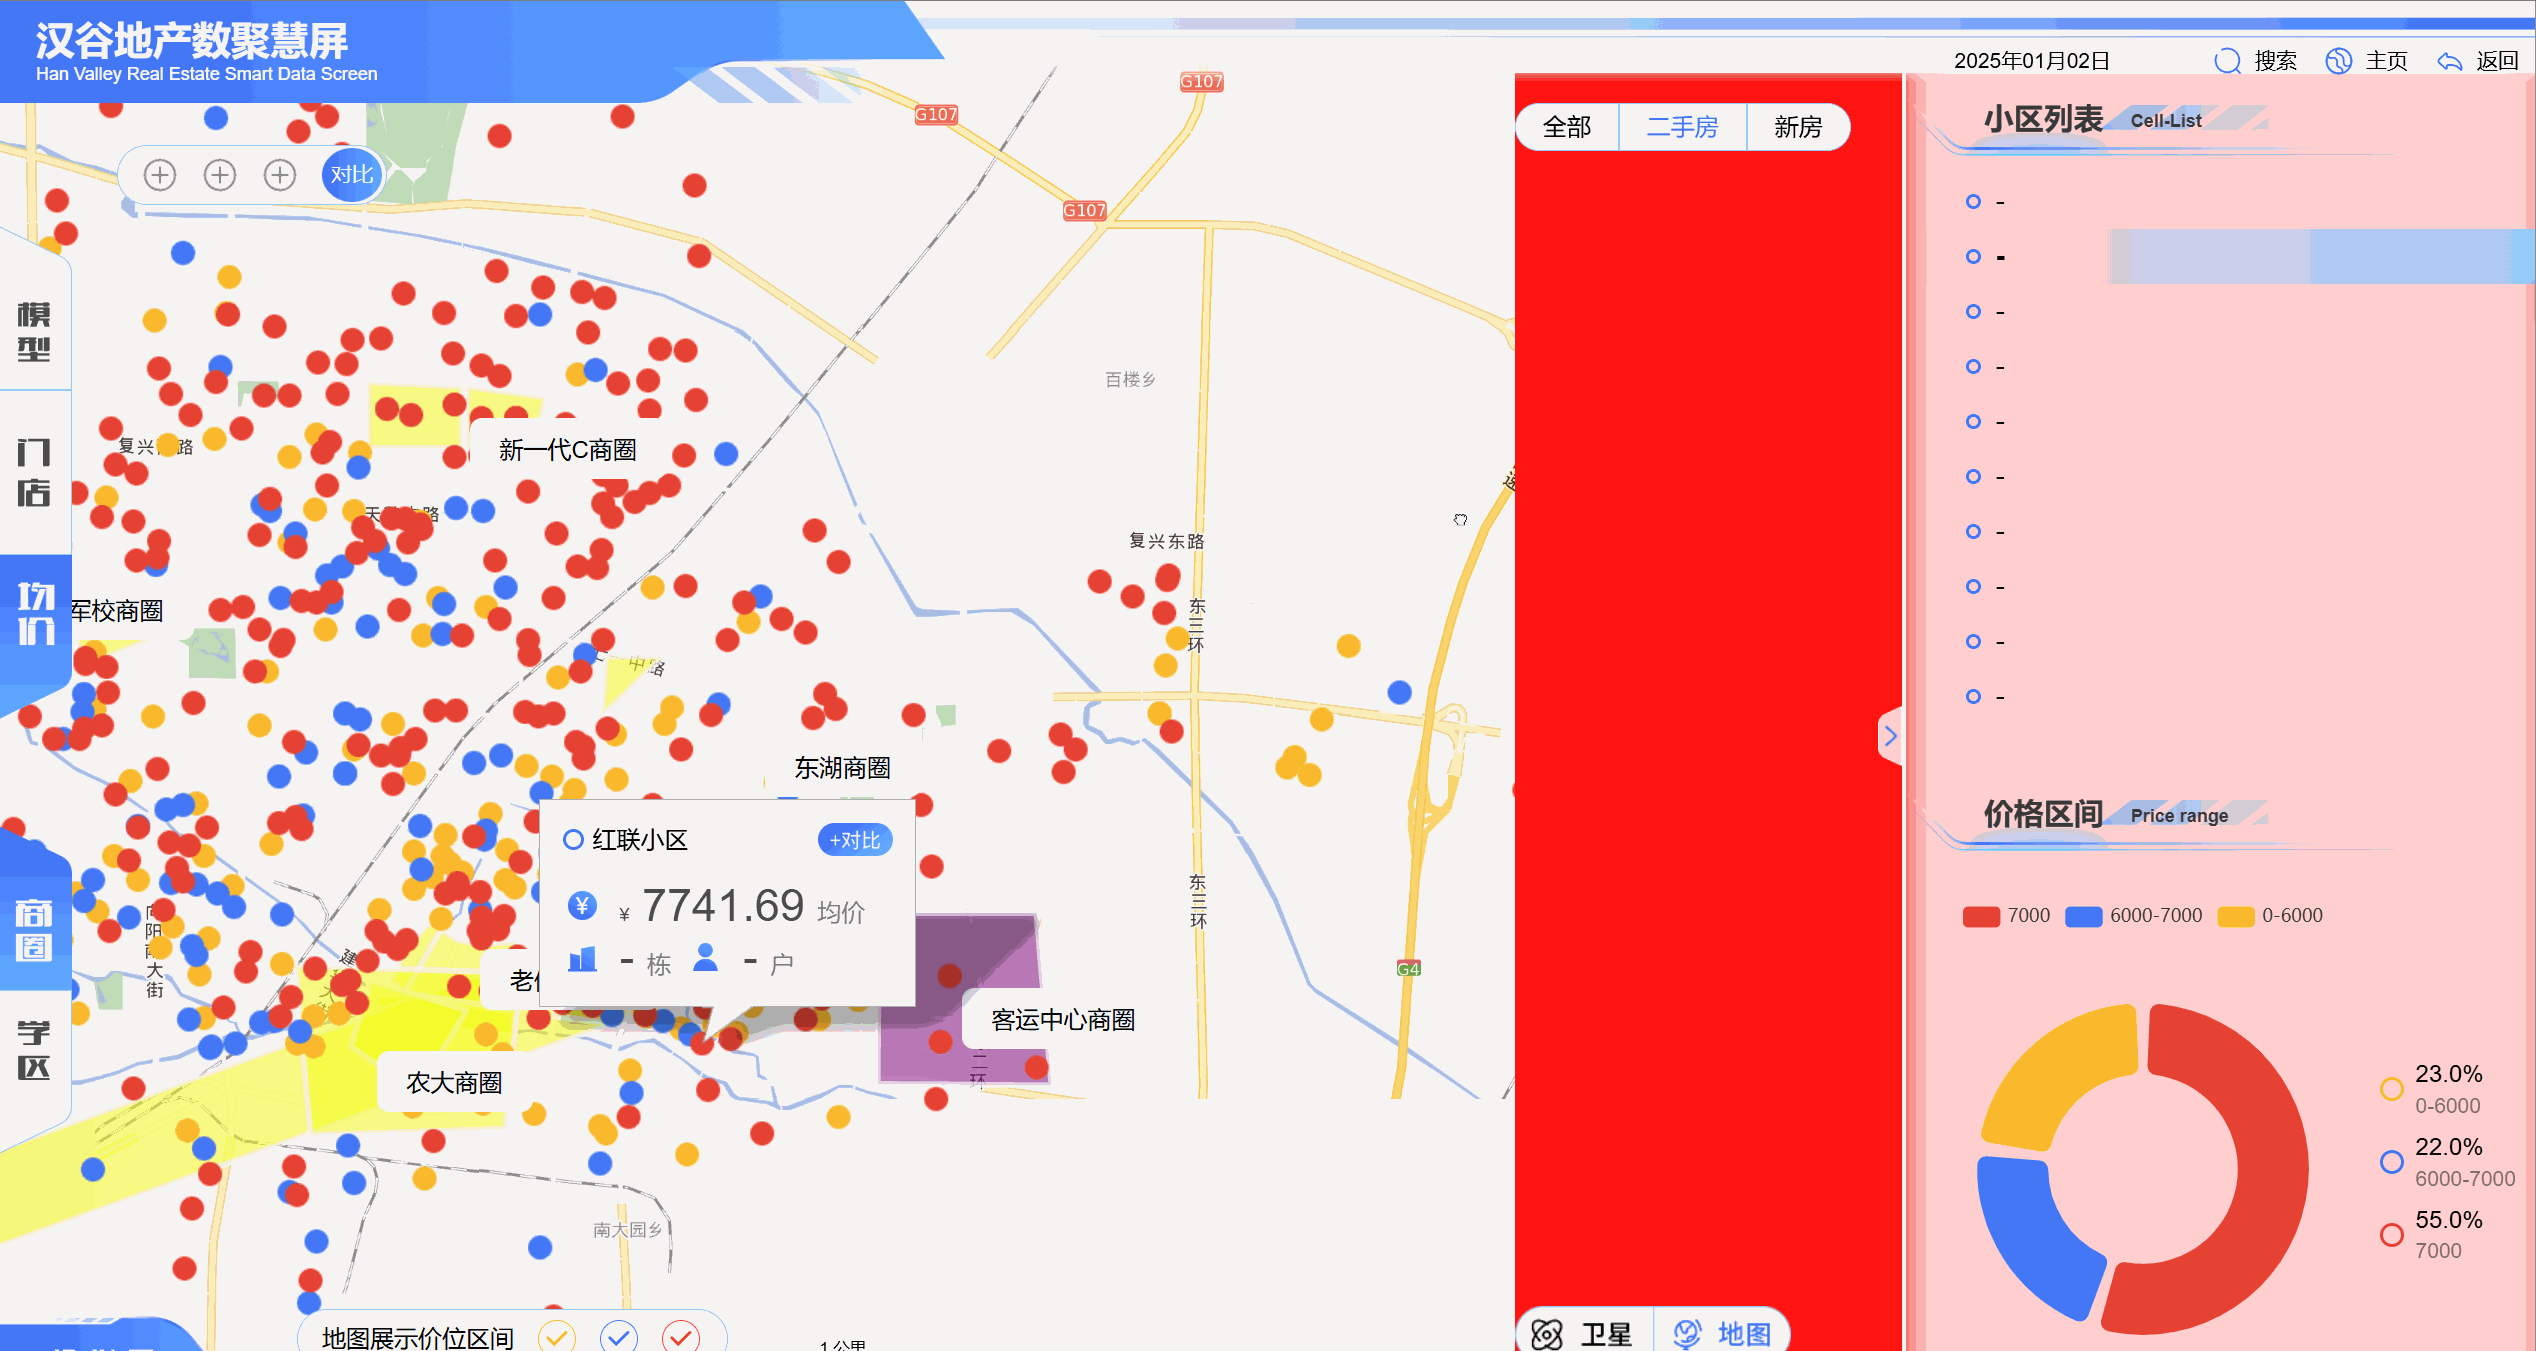
Task: Click the 23.0% 0-6000 legend circle
Action: click(x=2392, y=1089)
